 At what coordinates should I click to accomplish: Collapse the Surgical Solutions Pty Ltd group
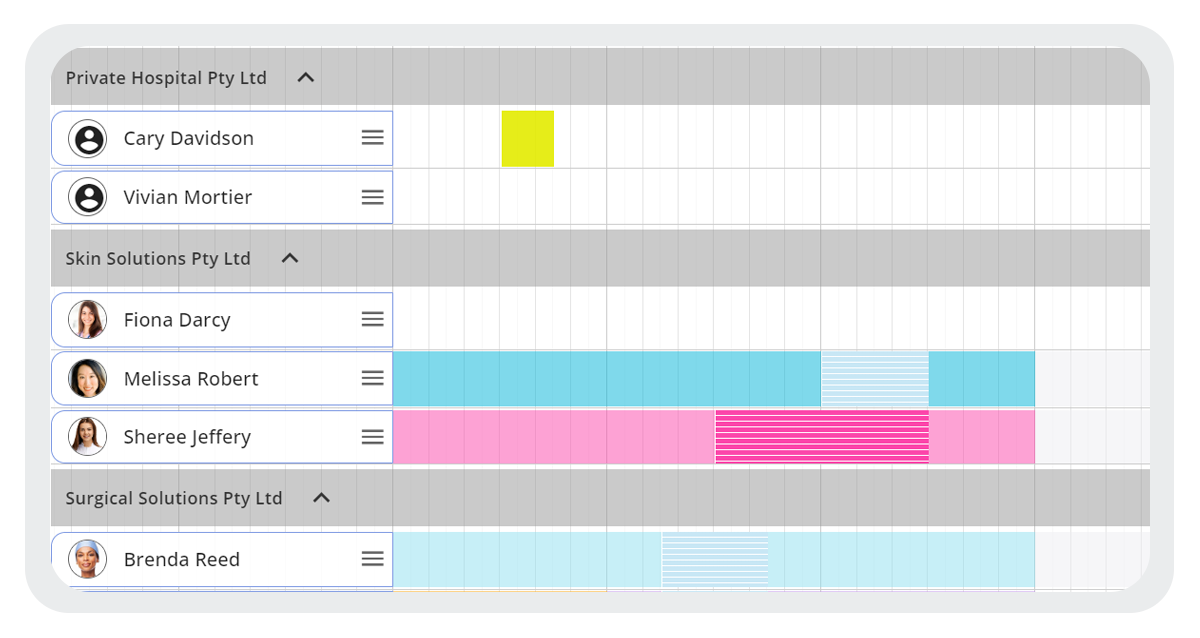click(x=321, y=497)
